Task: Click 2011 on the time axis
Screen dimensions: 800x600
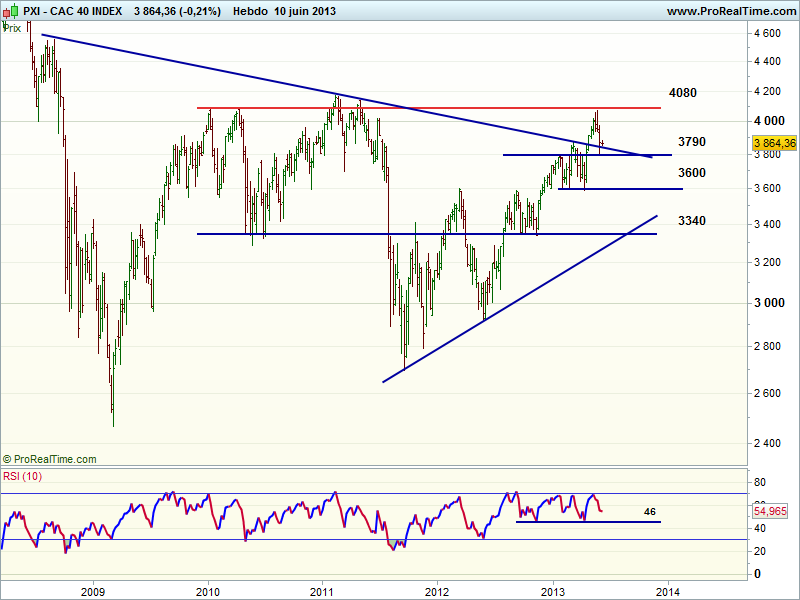Action: pos(322,590)
